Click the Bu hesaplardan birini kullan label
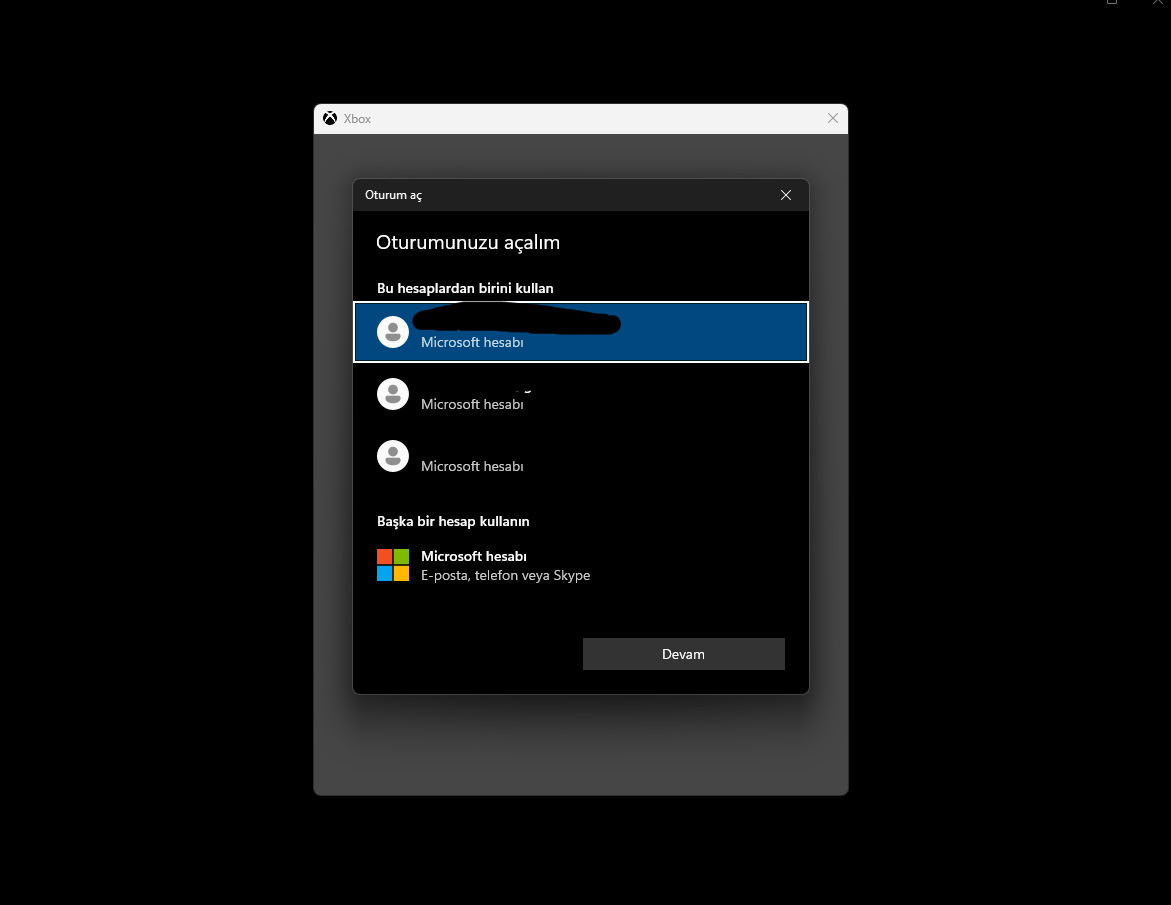The height and width of the screenshot is (905, 1171). point(465,288)
